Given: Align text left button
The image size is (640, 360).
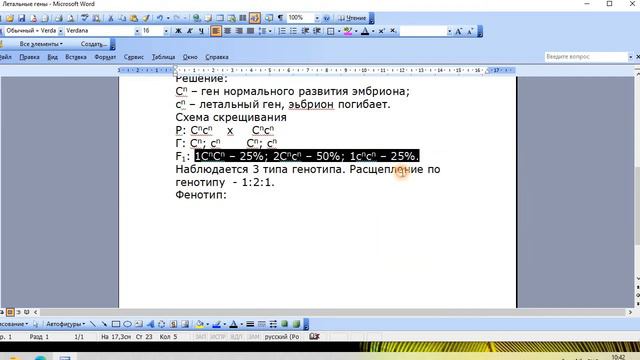Looking at the screenshot, I should click(x=216, y=31).
